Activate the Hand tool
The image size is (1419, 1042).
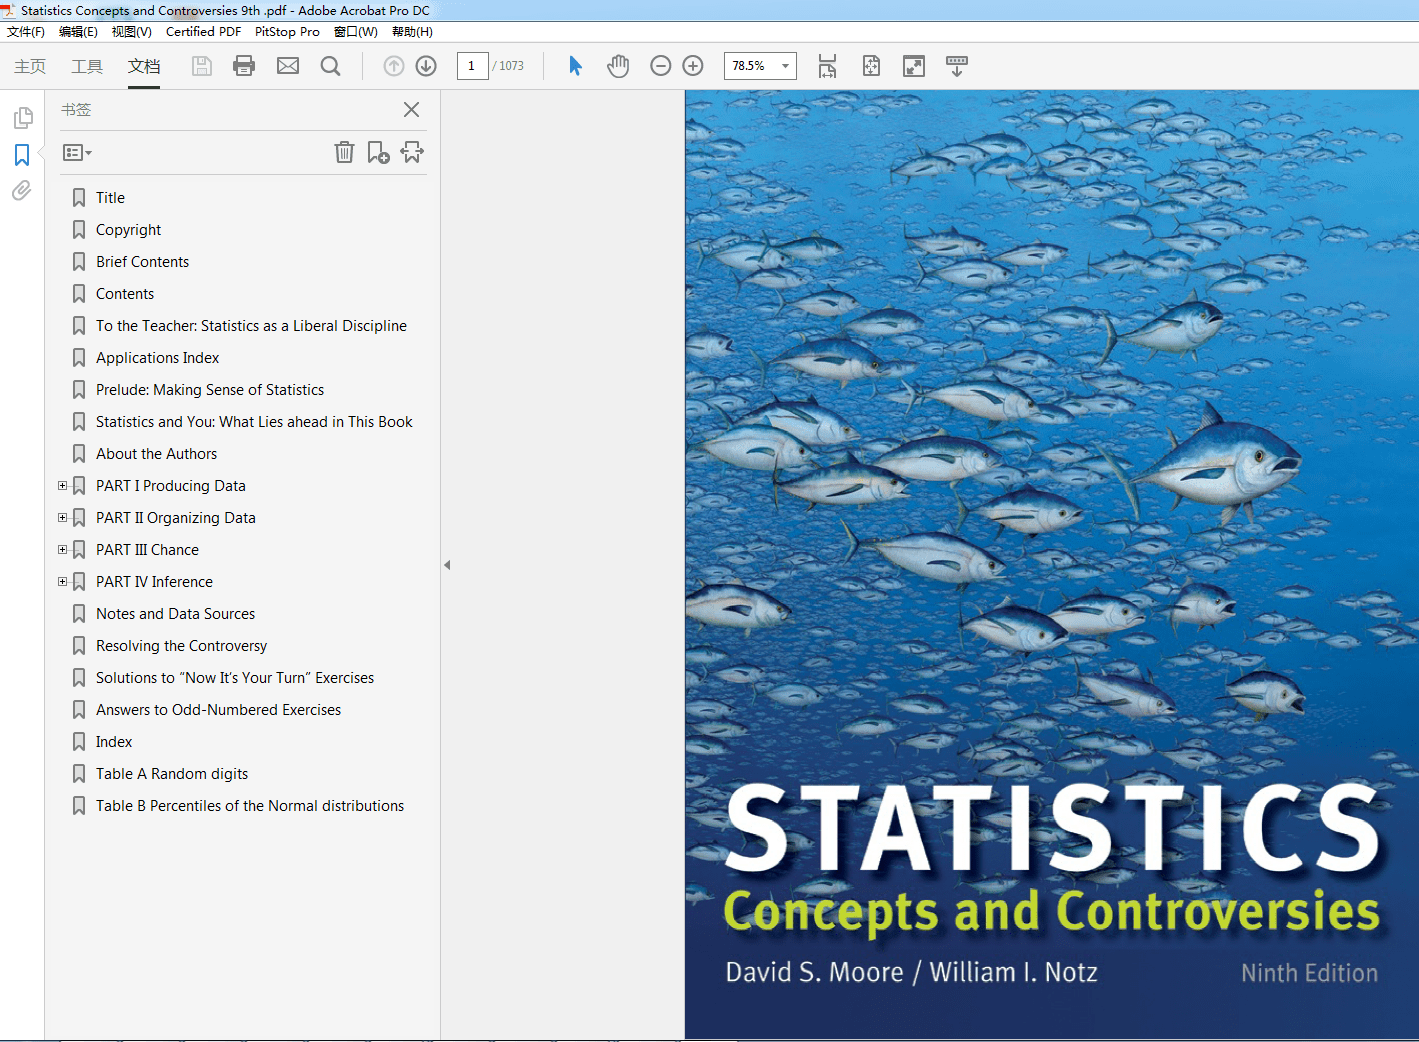point(618,65)
